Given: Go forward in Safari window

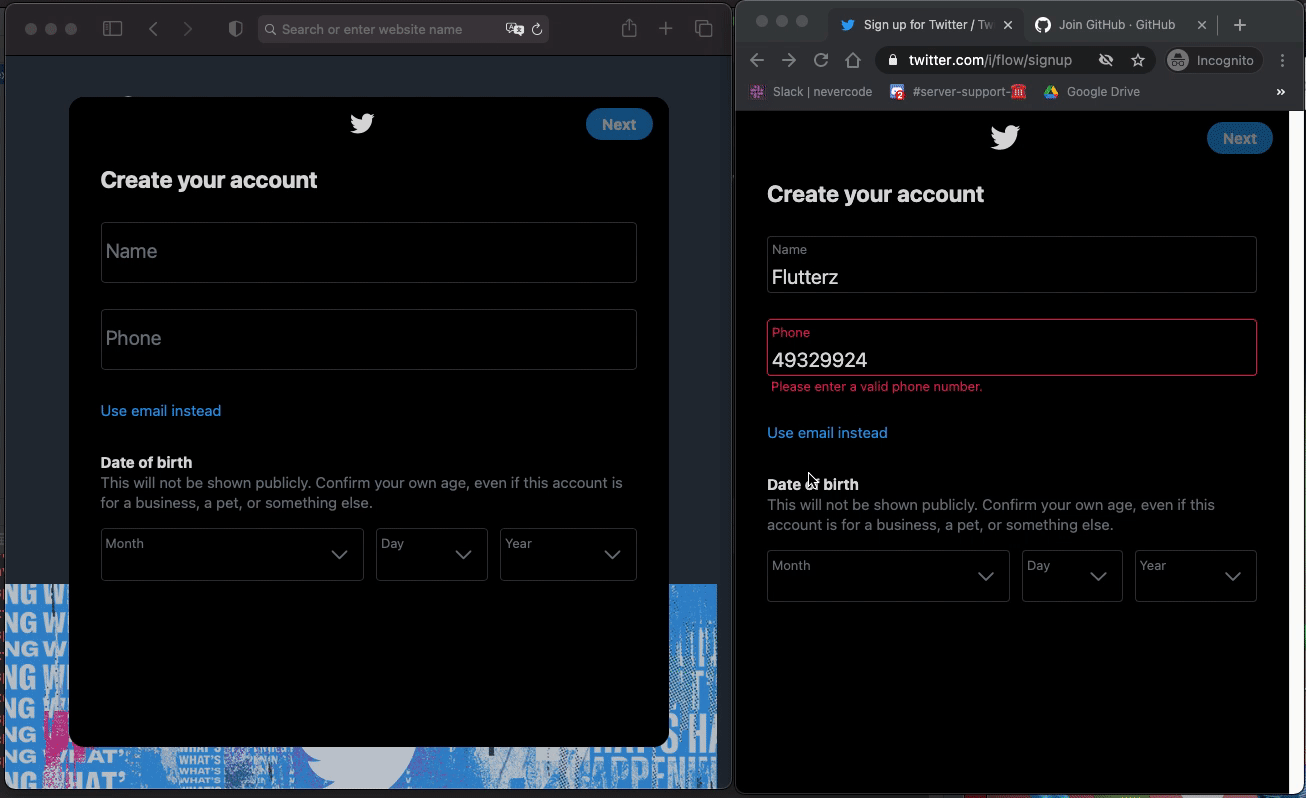Looking at the screenshot, I should (x=188, y=29).
